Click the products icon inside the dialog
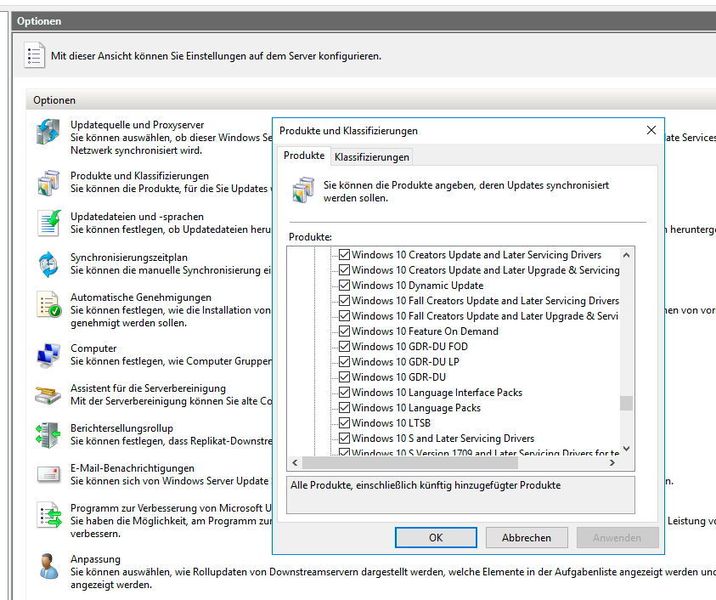 [x=303, y=190]
